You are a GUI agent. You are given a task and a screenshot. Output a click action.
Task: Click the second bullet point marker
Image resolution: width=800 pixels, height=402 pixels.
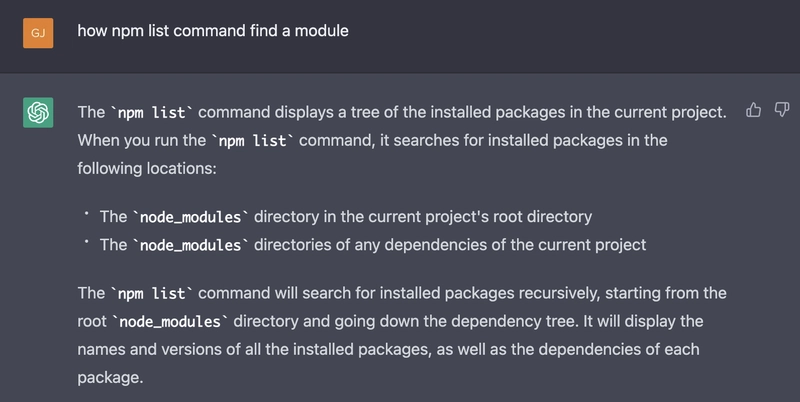coord(87,244)
